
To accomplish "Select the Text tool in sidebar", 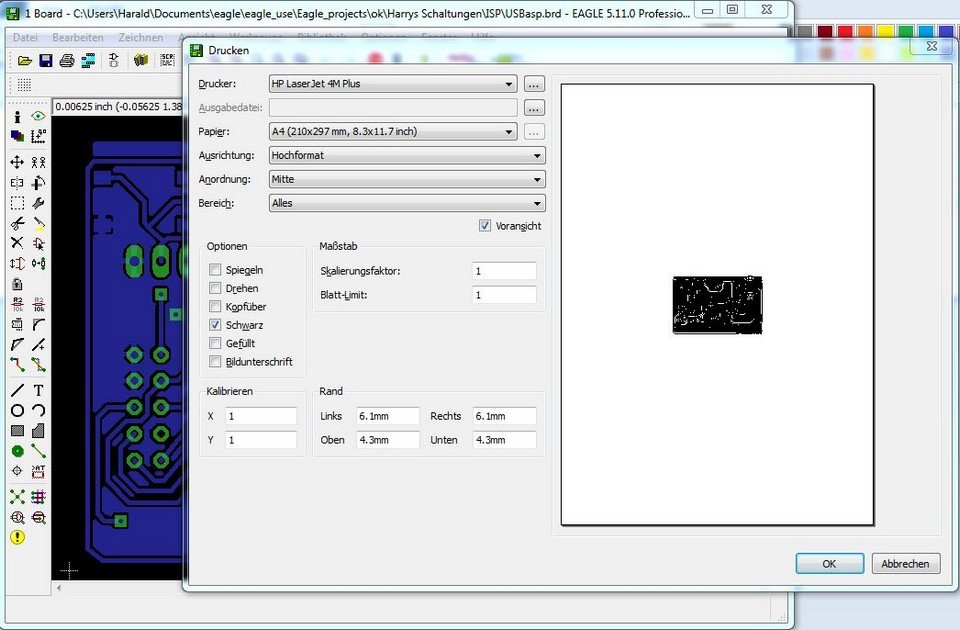I will (x=39, y=391).
